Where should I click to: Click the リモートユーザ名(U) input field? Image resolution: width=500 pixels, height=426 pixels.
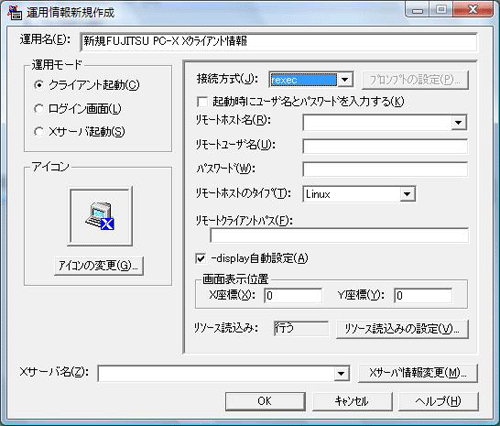pyautogui.click(x=385, y=146)
